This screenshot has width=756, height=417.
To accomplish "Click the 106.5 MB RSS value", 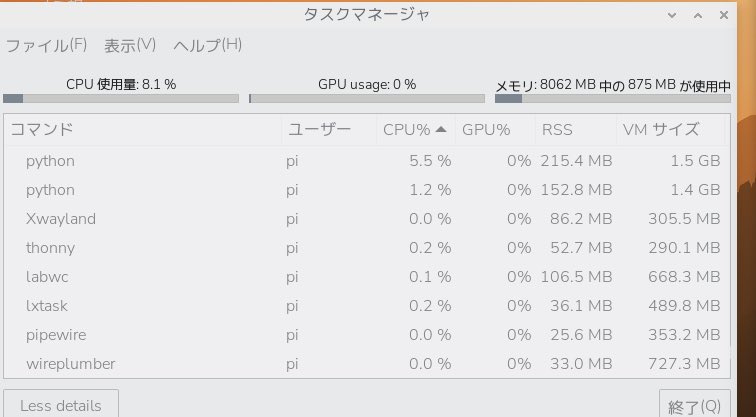I will [576, 277].
